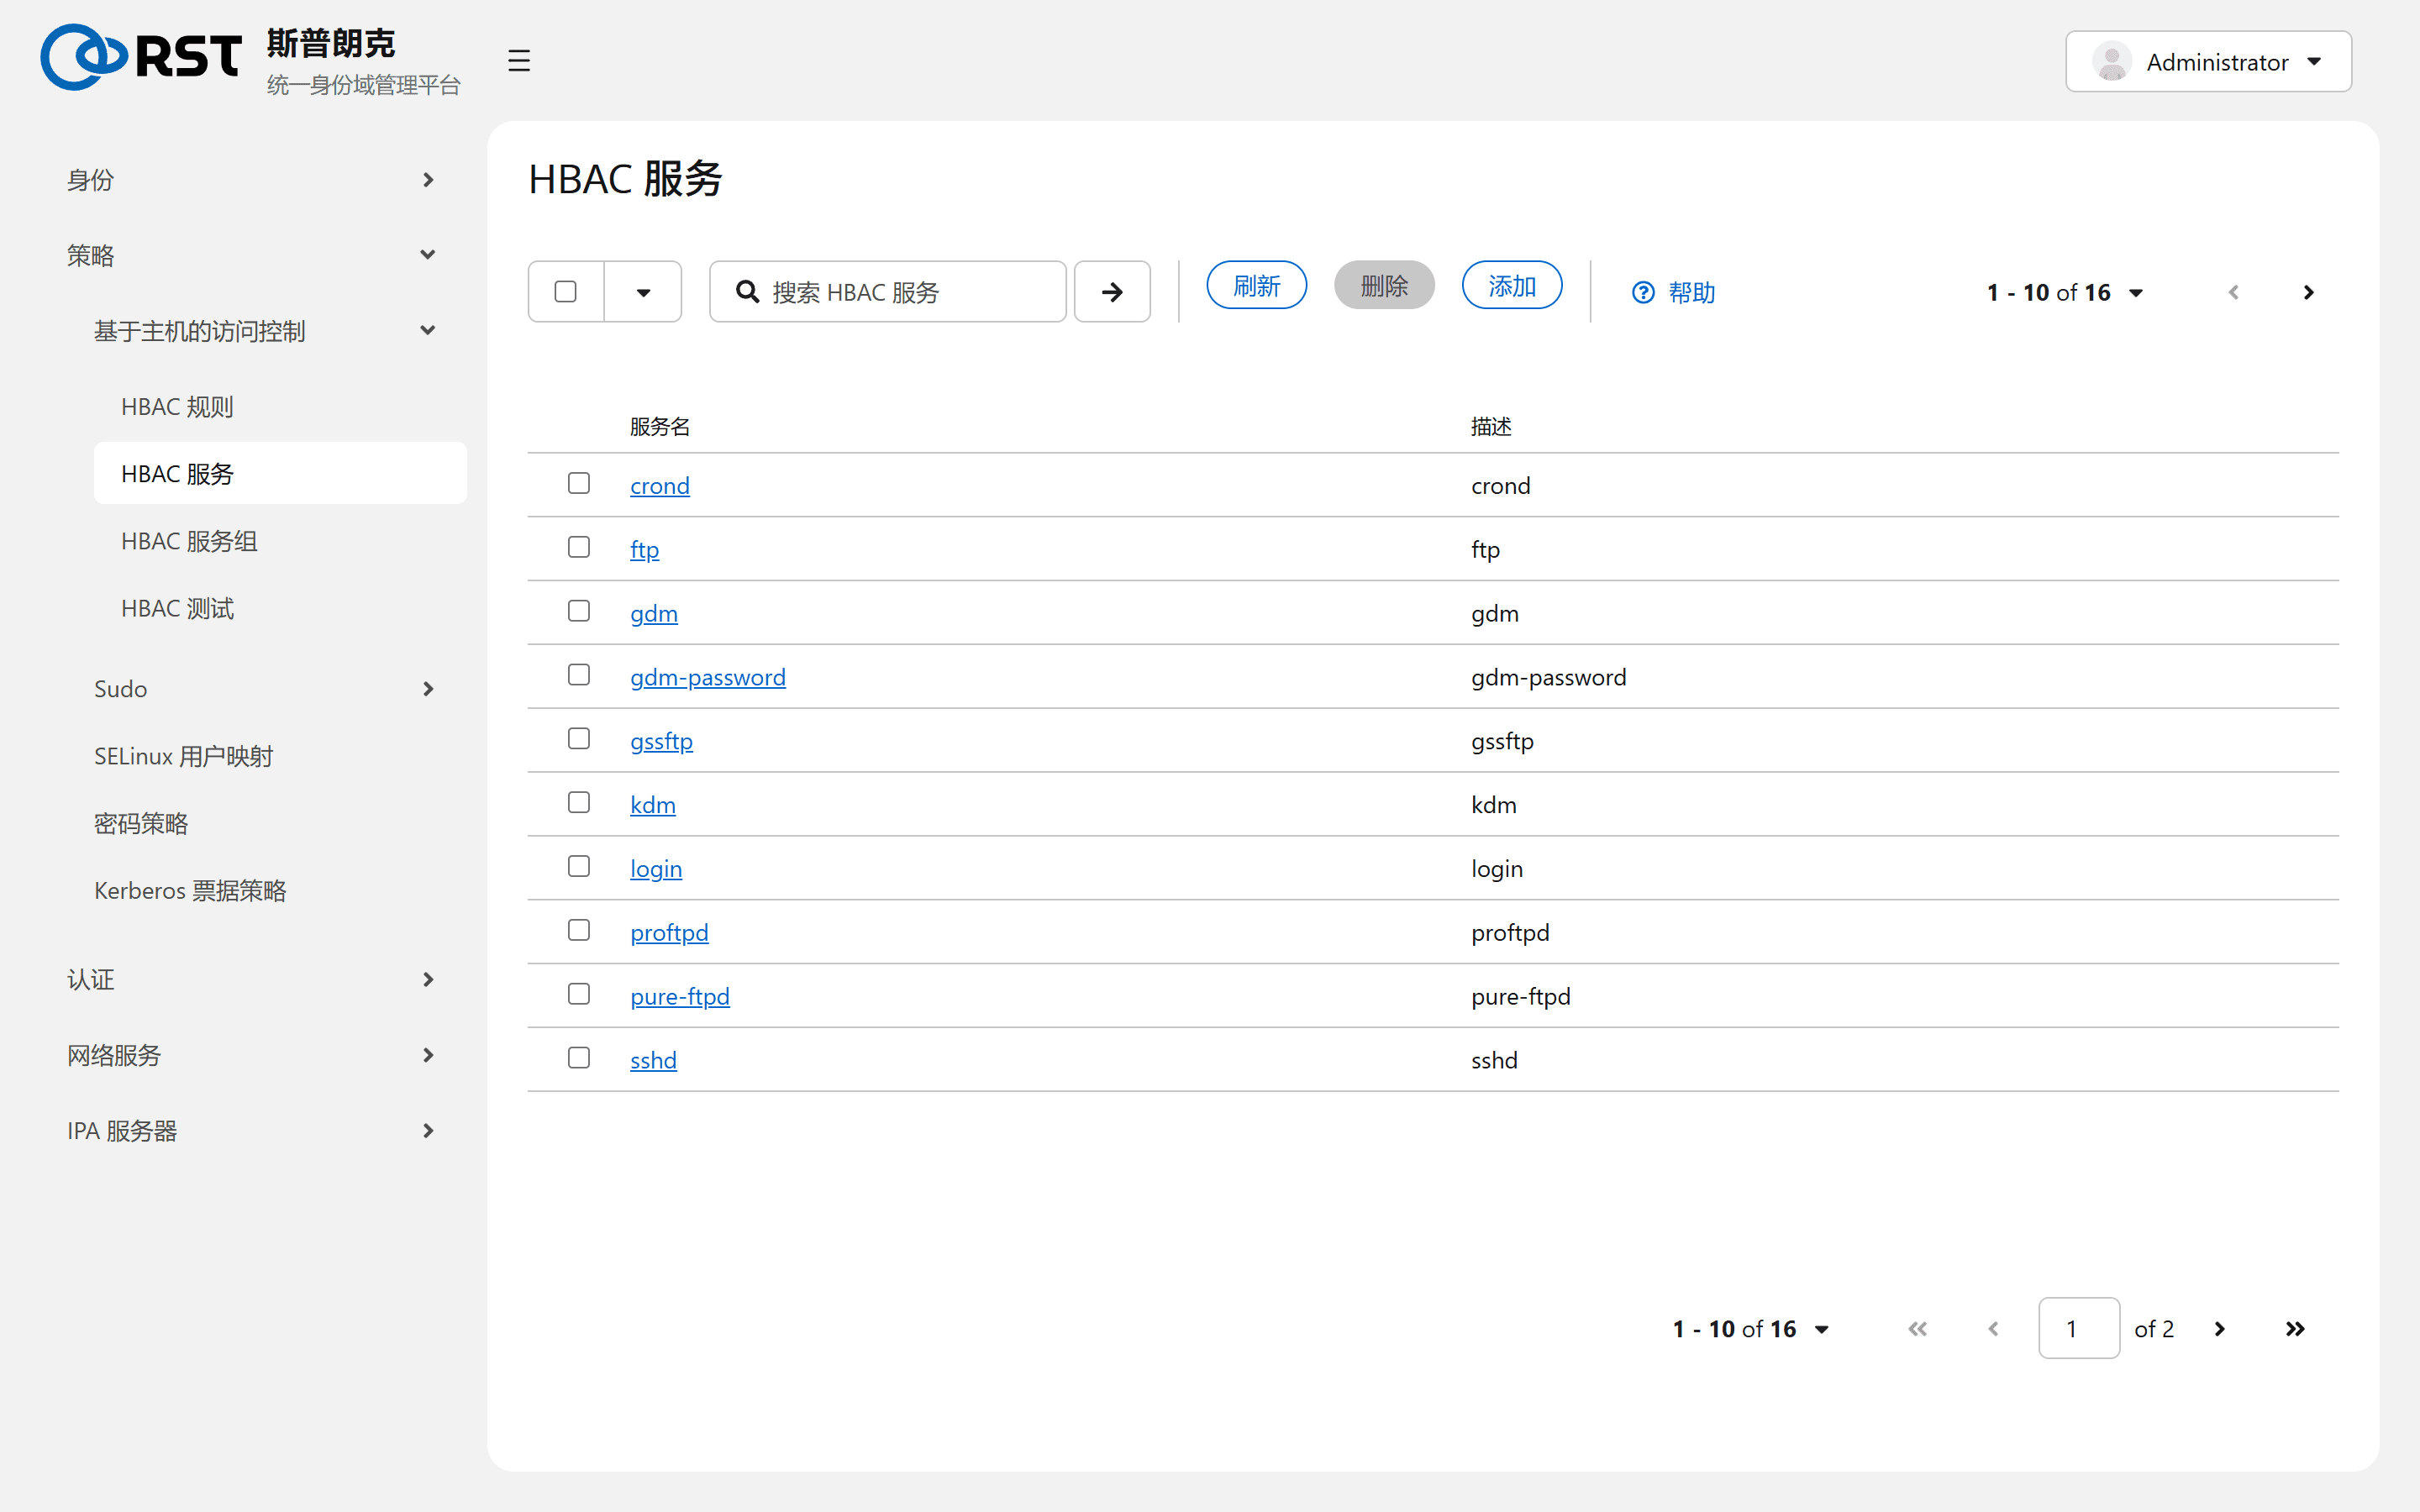Go to next page in top pagination
The width and height of the screenshot is (2420, 1512).
point(2308,292)
